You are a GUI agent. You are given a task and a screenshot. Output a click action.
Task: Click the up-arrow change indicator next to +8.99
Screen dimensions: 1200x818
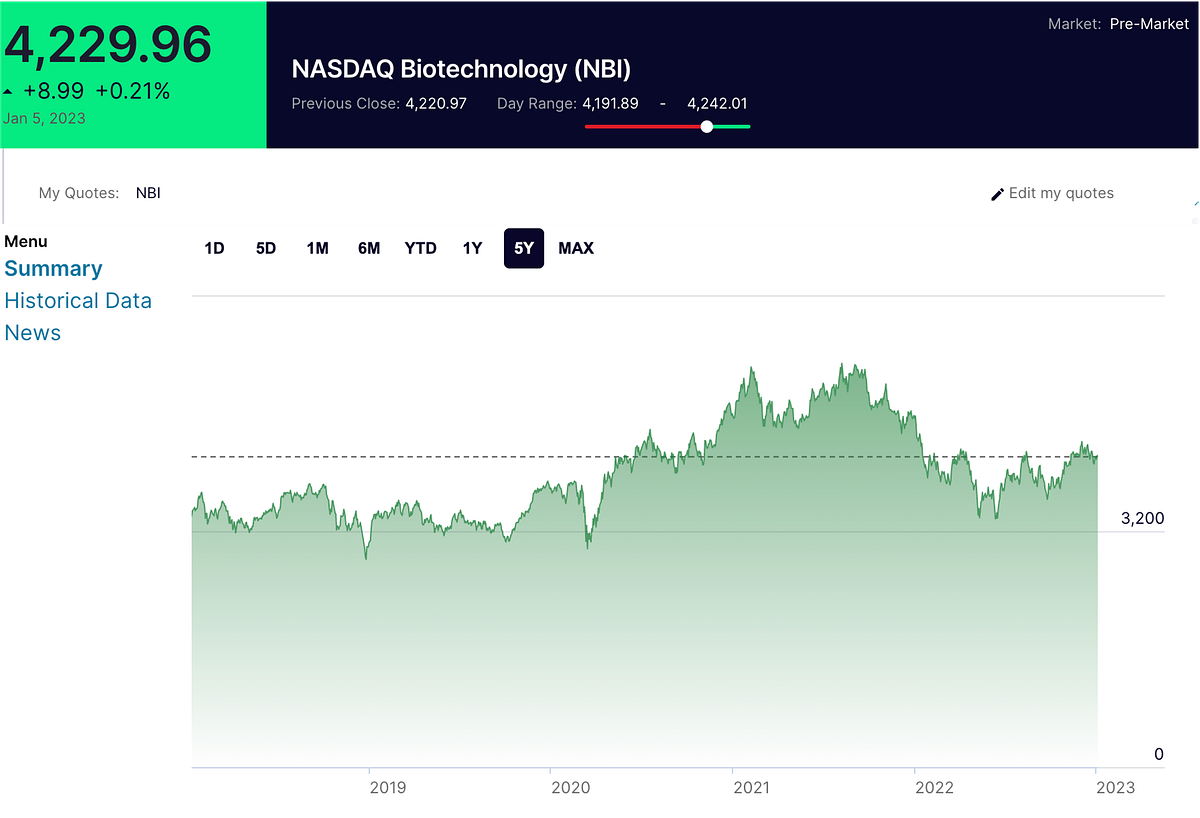(9, 91)
